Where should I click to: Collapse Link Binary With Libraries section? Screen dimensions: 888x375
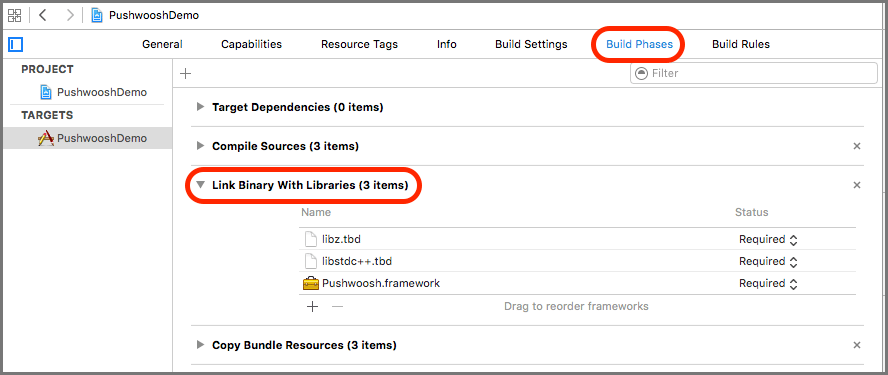tap(200, 185)
